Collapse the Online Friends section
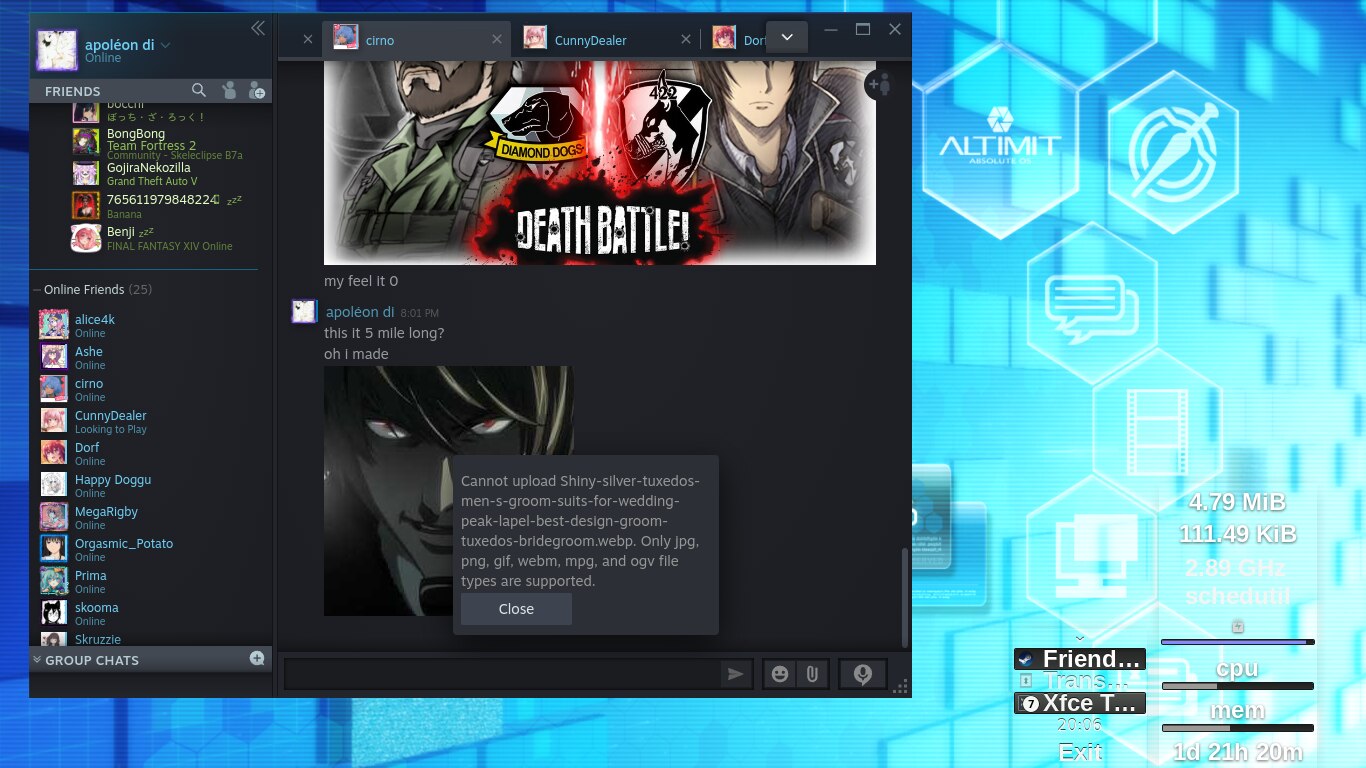This screenshot has width=1366, height=768. coord(37,290)
